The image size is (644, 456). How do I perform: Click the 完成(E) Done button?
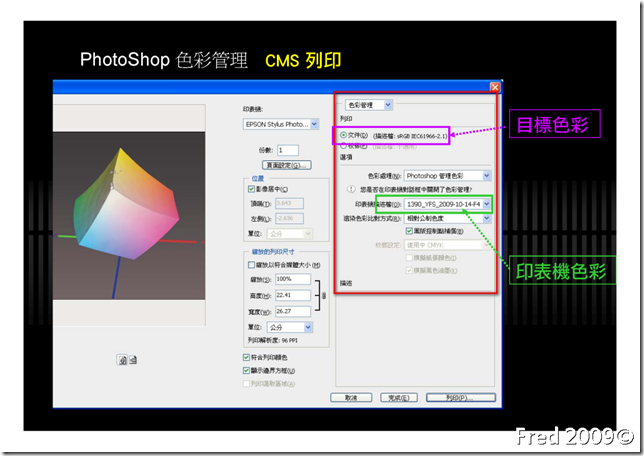tap(399, 398)
